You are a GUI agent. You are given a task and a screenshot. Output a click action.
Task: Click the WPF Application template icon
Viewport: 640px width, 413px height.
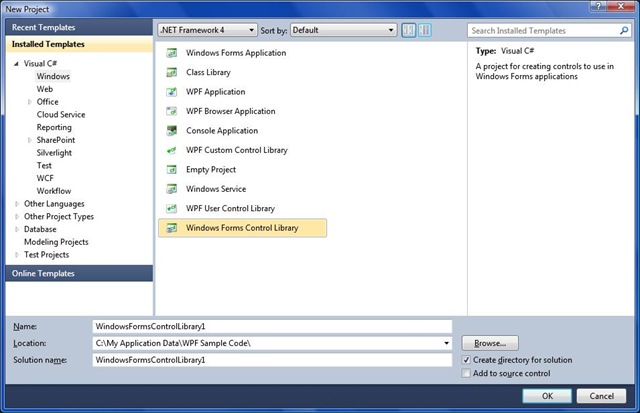pos(172,92)
